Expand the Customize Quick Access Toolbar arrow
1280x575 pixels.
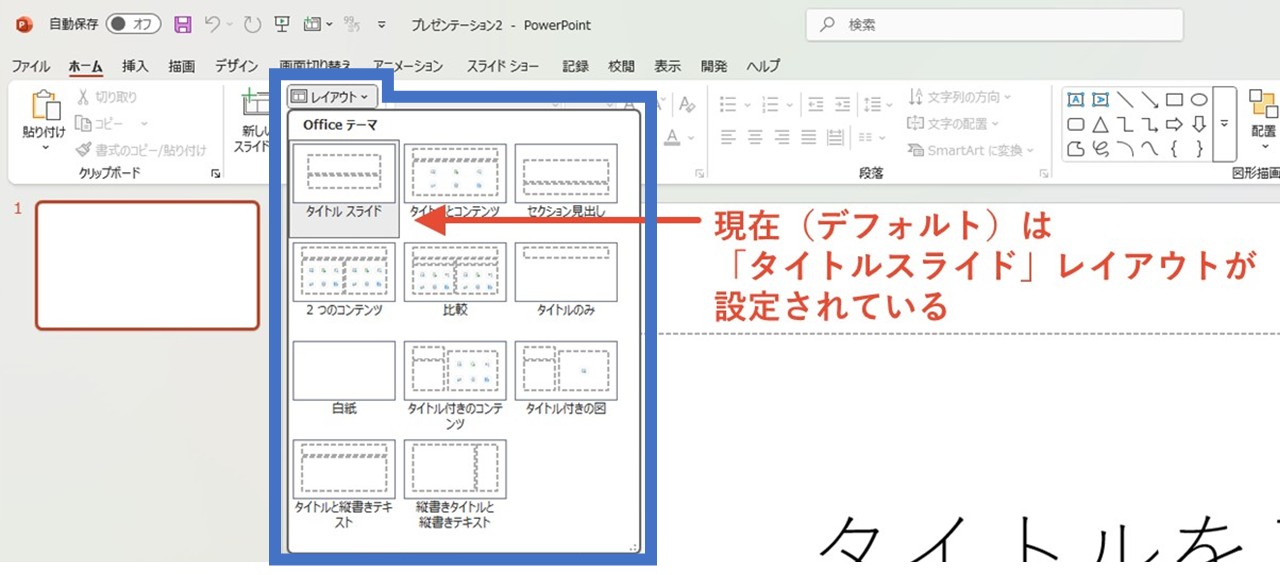(x=382, y=25)
